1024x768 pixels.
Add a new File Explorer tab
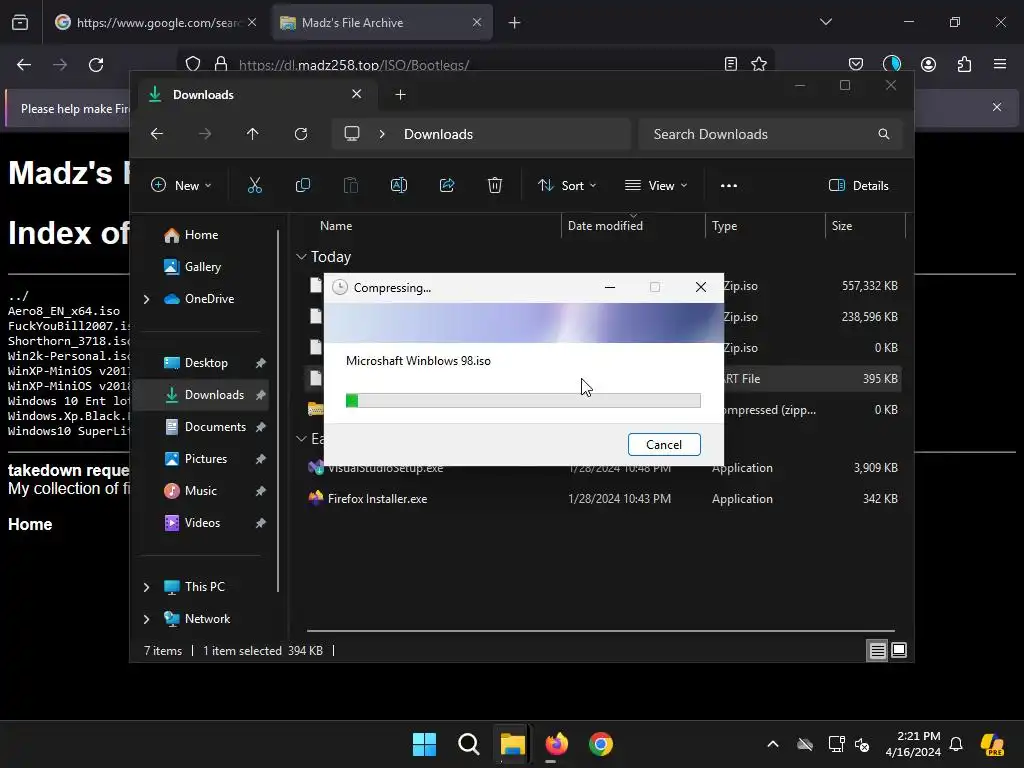400,95
